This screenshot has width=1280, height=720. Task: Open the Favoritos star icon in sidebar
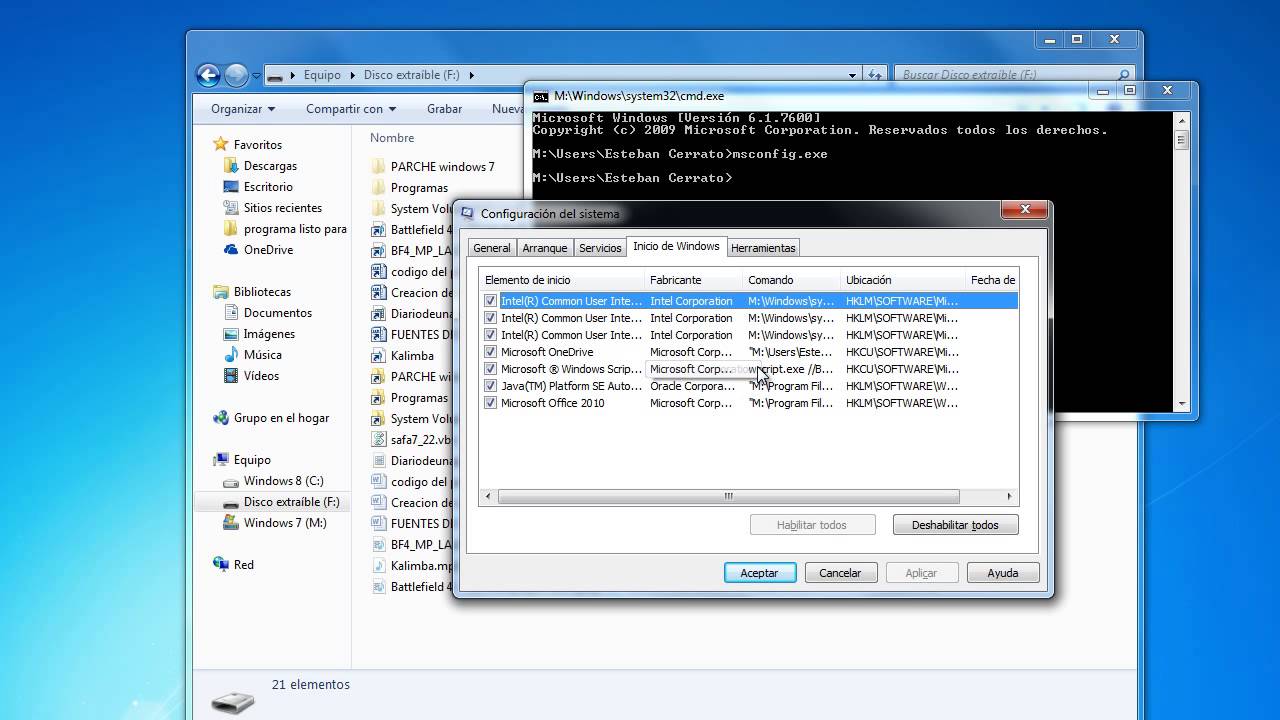(222, 144)
